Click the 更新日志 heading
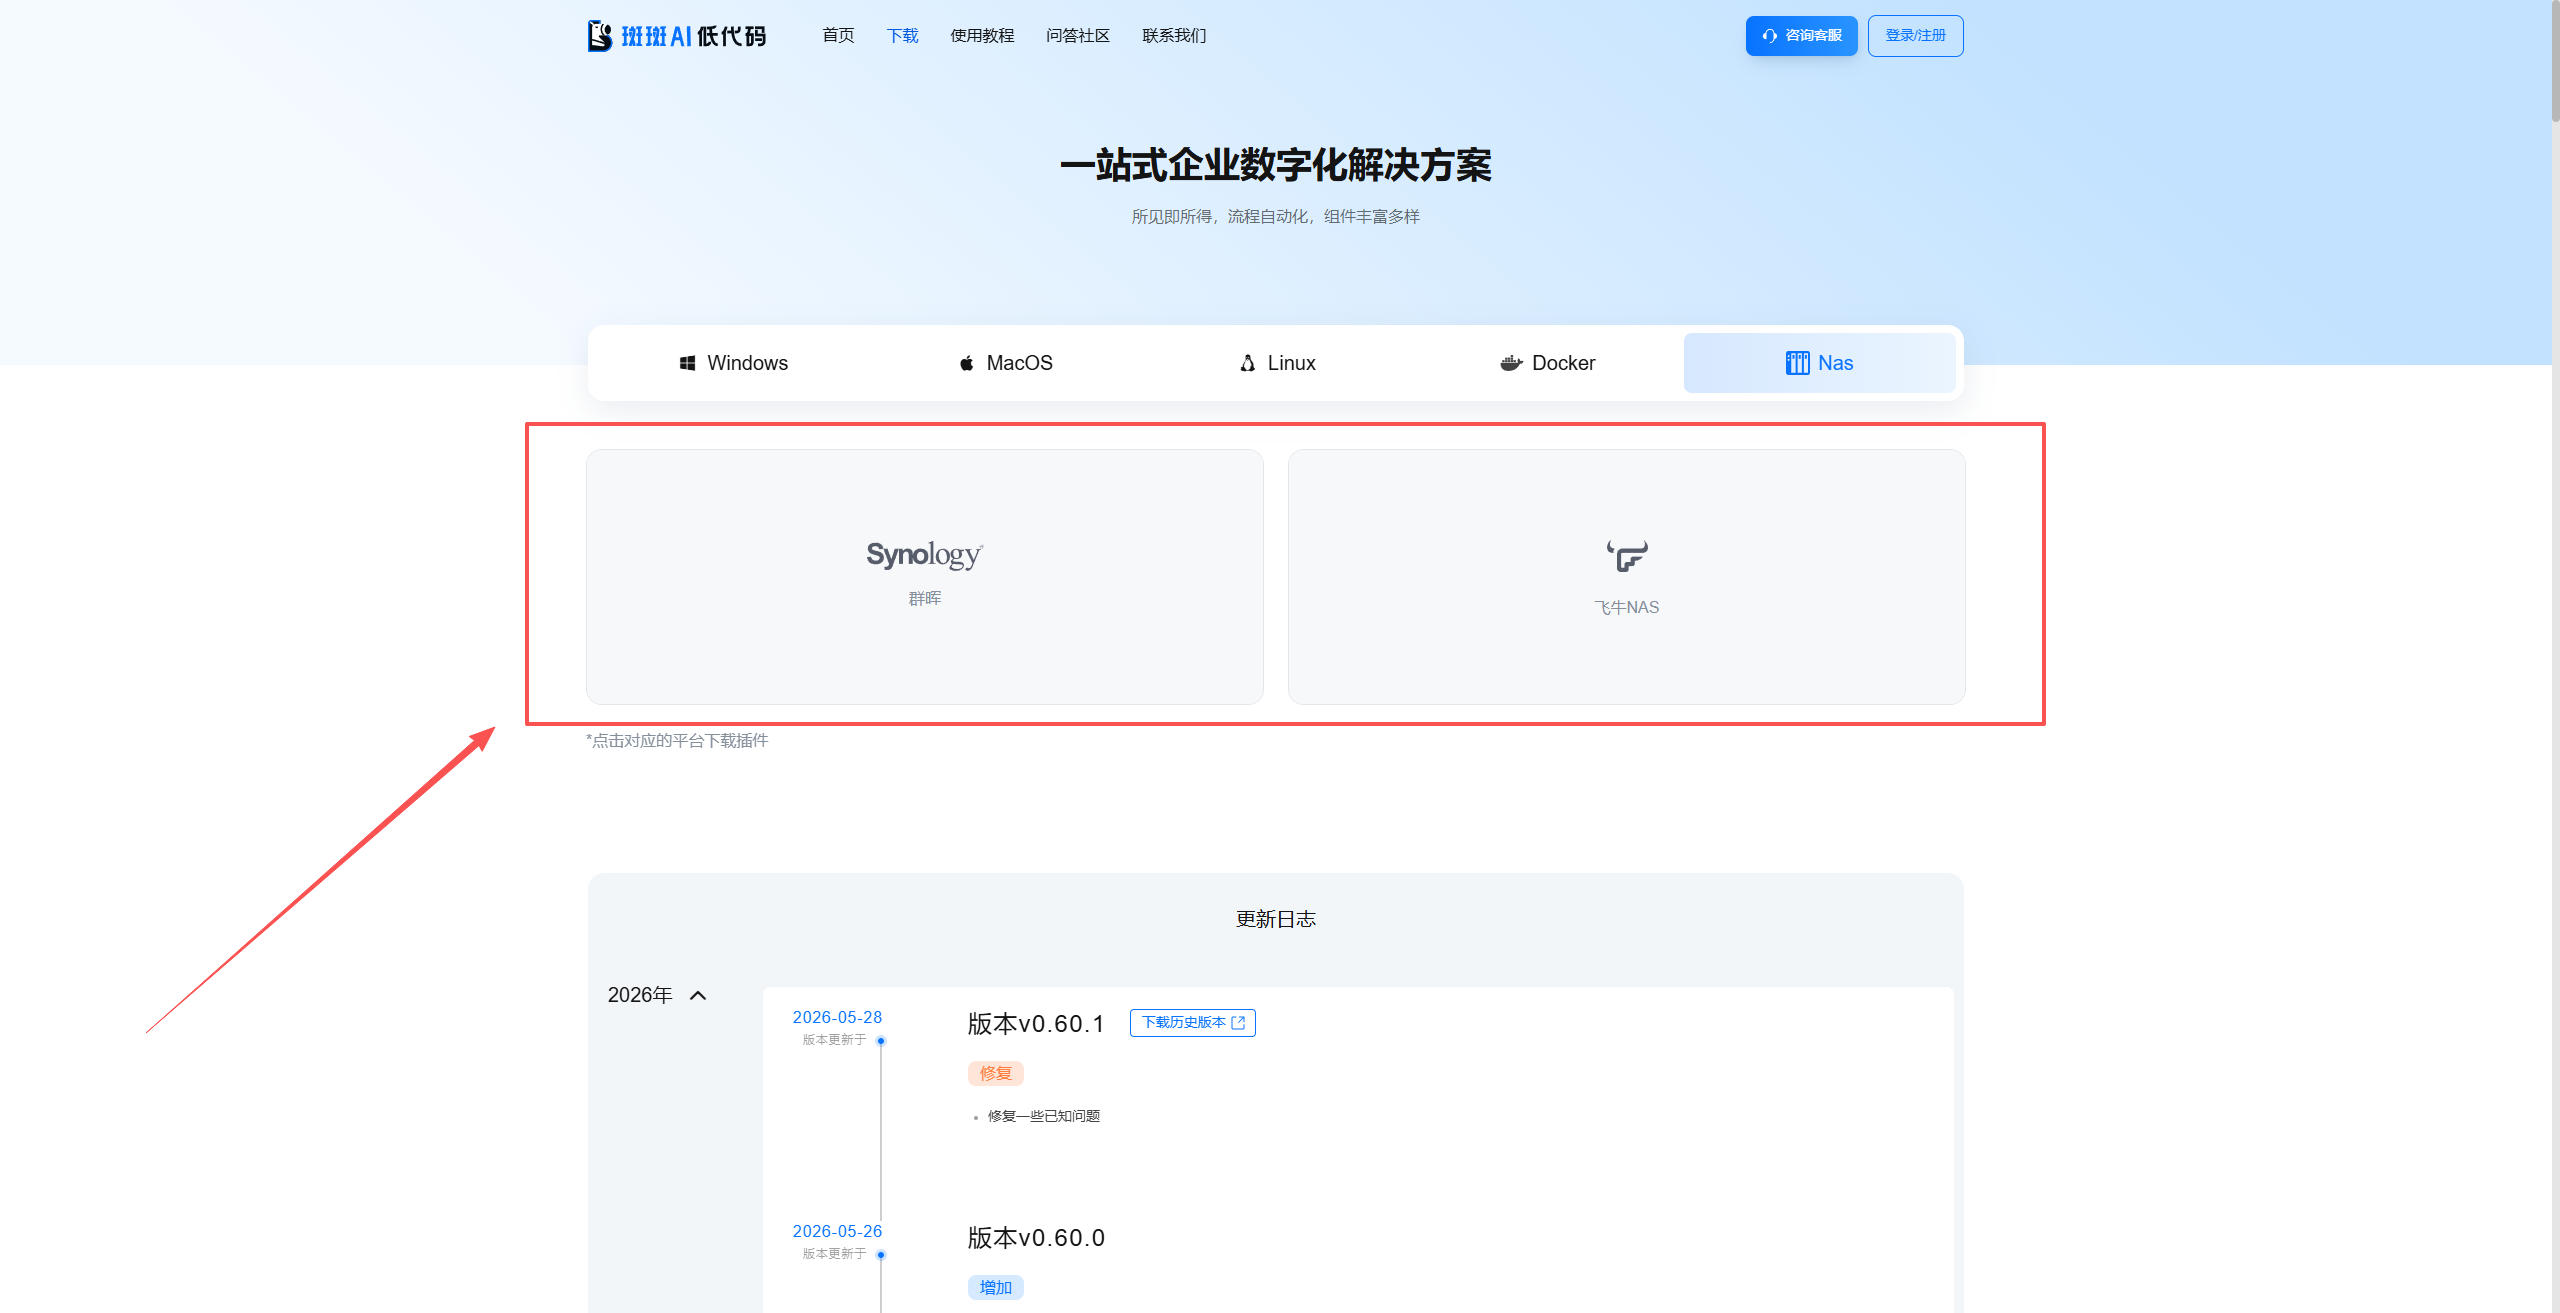Image resolution: width=2560 pixels, height=1313 pixels. (x=1276, y=919)
